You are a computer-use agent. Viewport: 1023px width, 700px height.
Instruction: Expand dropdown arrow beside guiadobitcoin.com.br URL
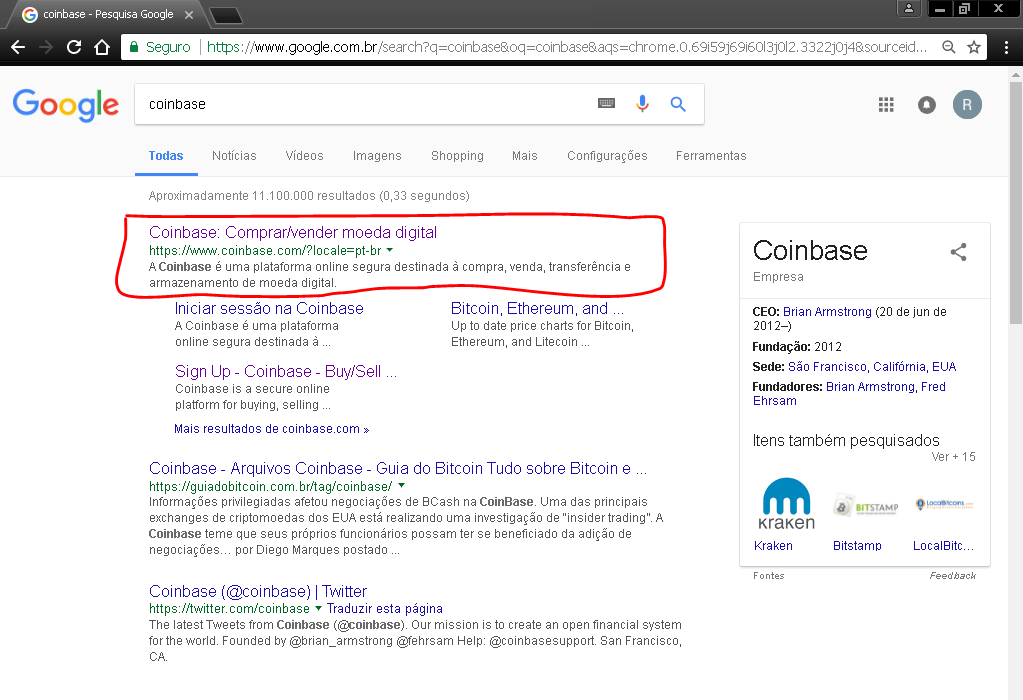click(401, 486)
